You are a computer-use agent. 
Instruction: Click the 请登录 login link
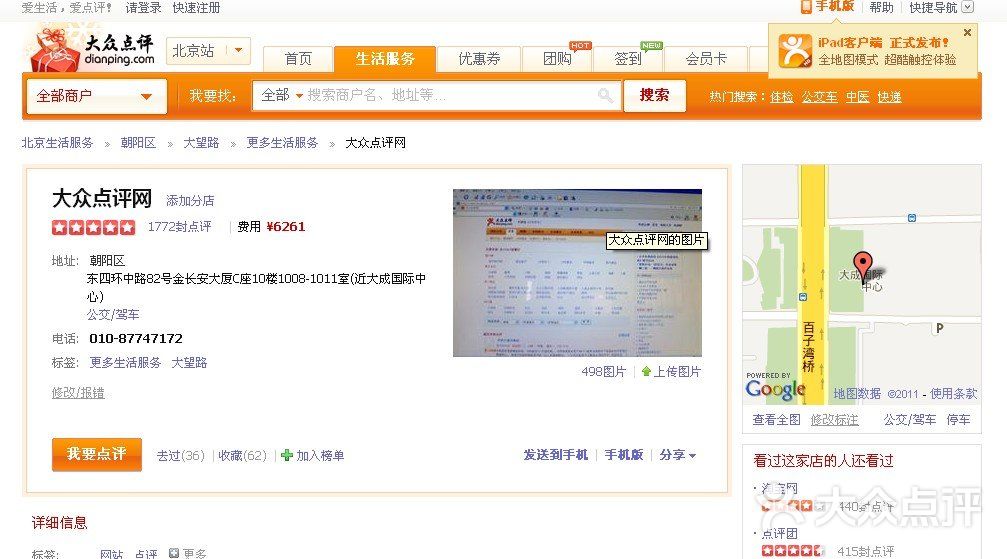pos(143,8)
